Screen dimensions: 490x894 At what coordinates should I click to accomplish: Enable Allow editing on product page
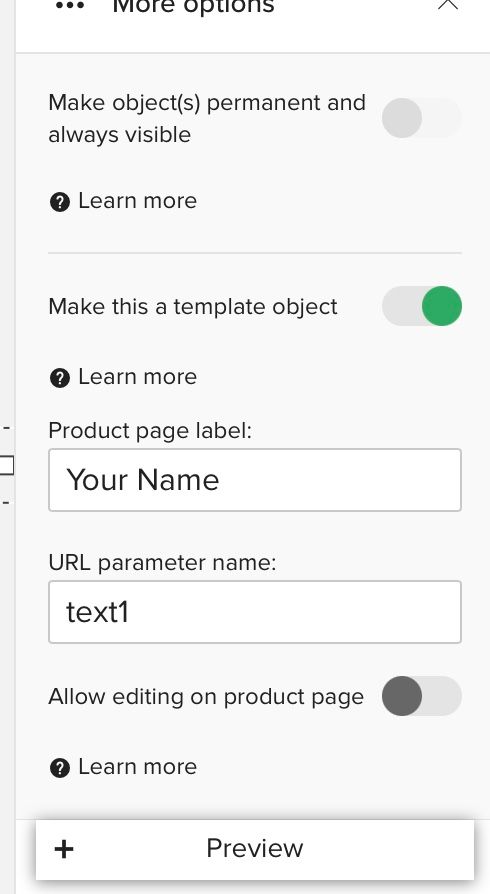422,696
